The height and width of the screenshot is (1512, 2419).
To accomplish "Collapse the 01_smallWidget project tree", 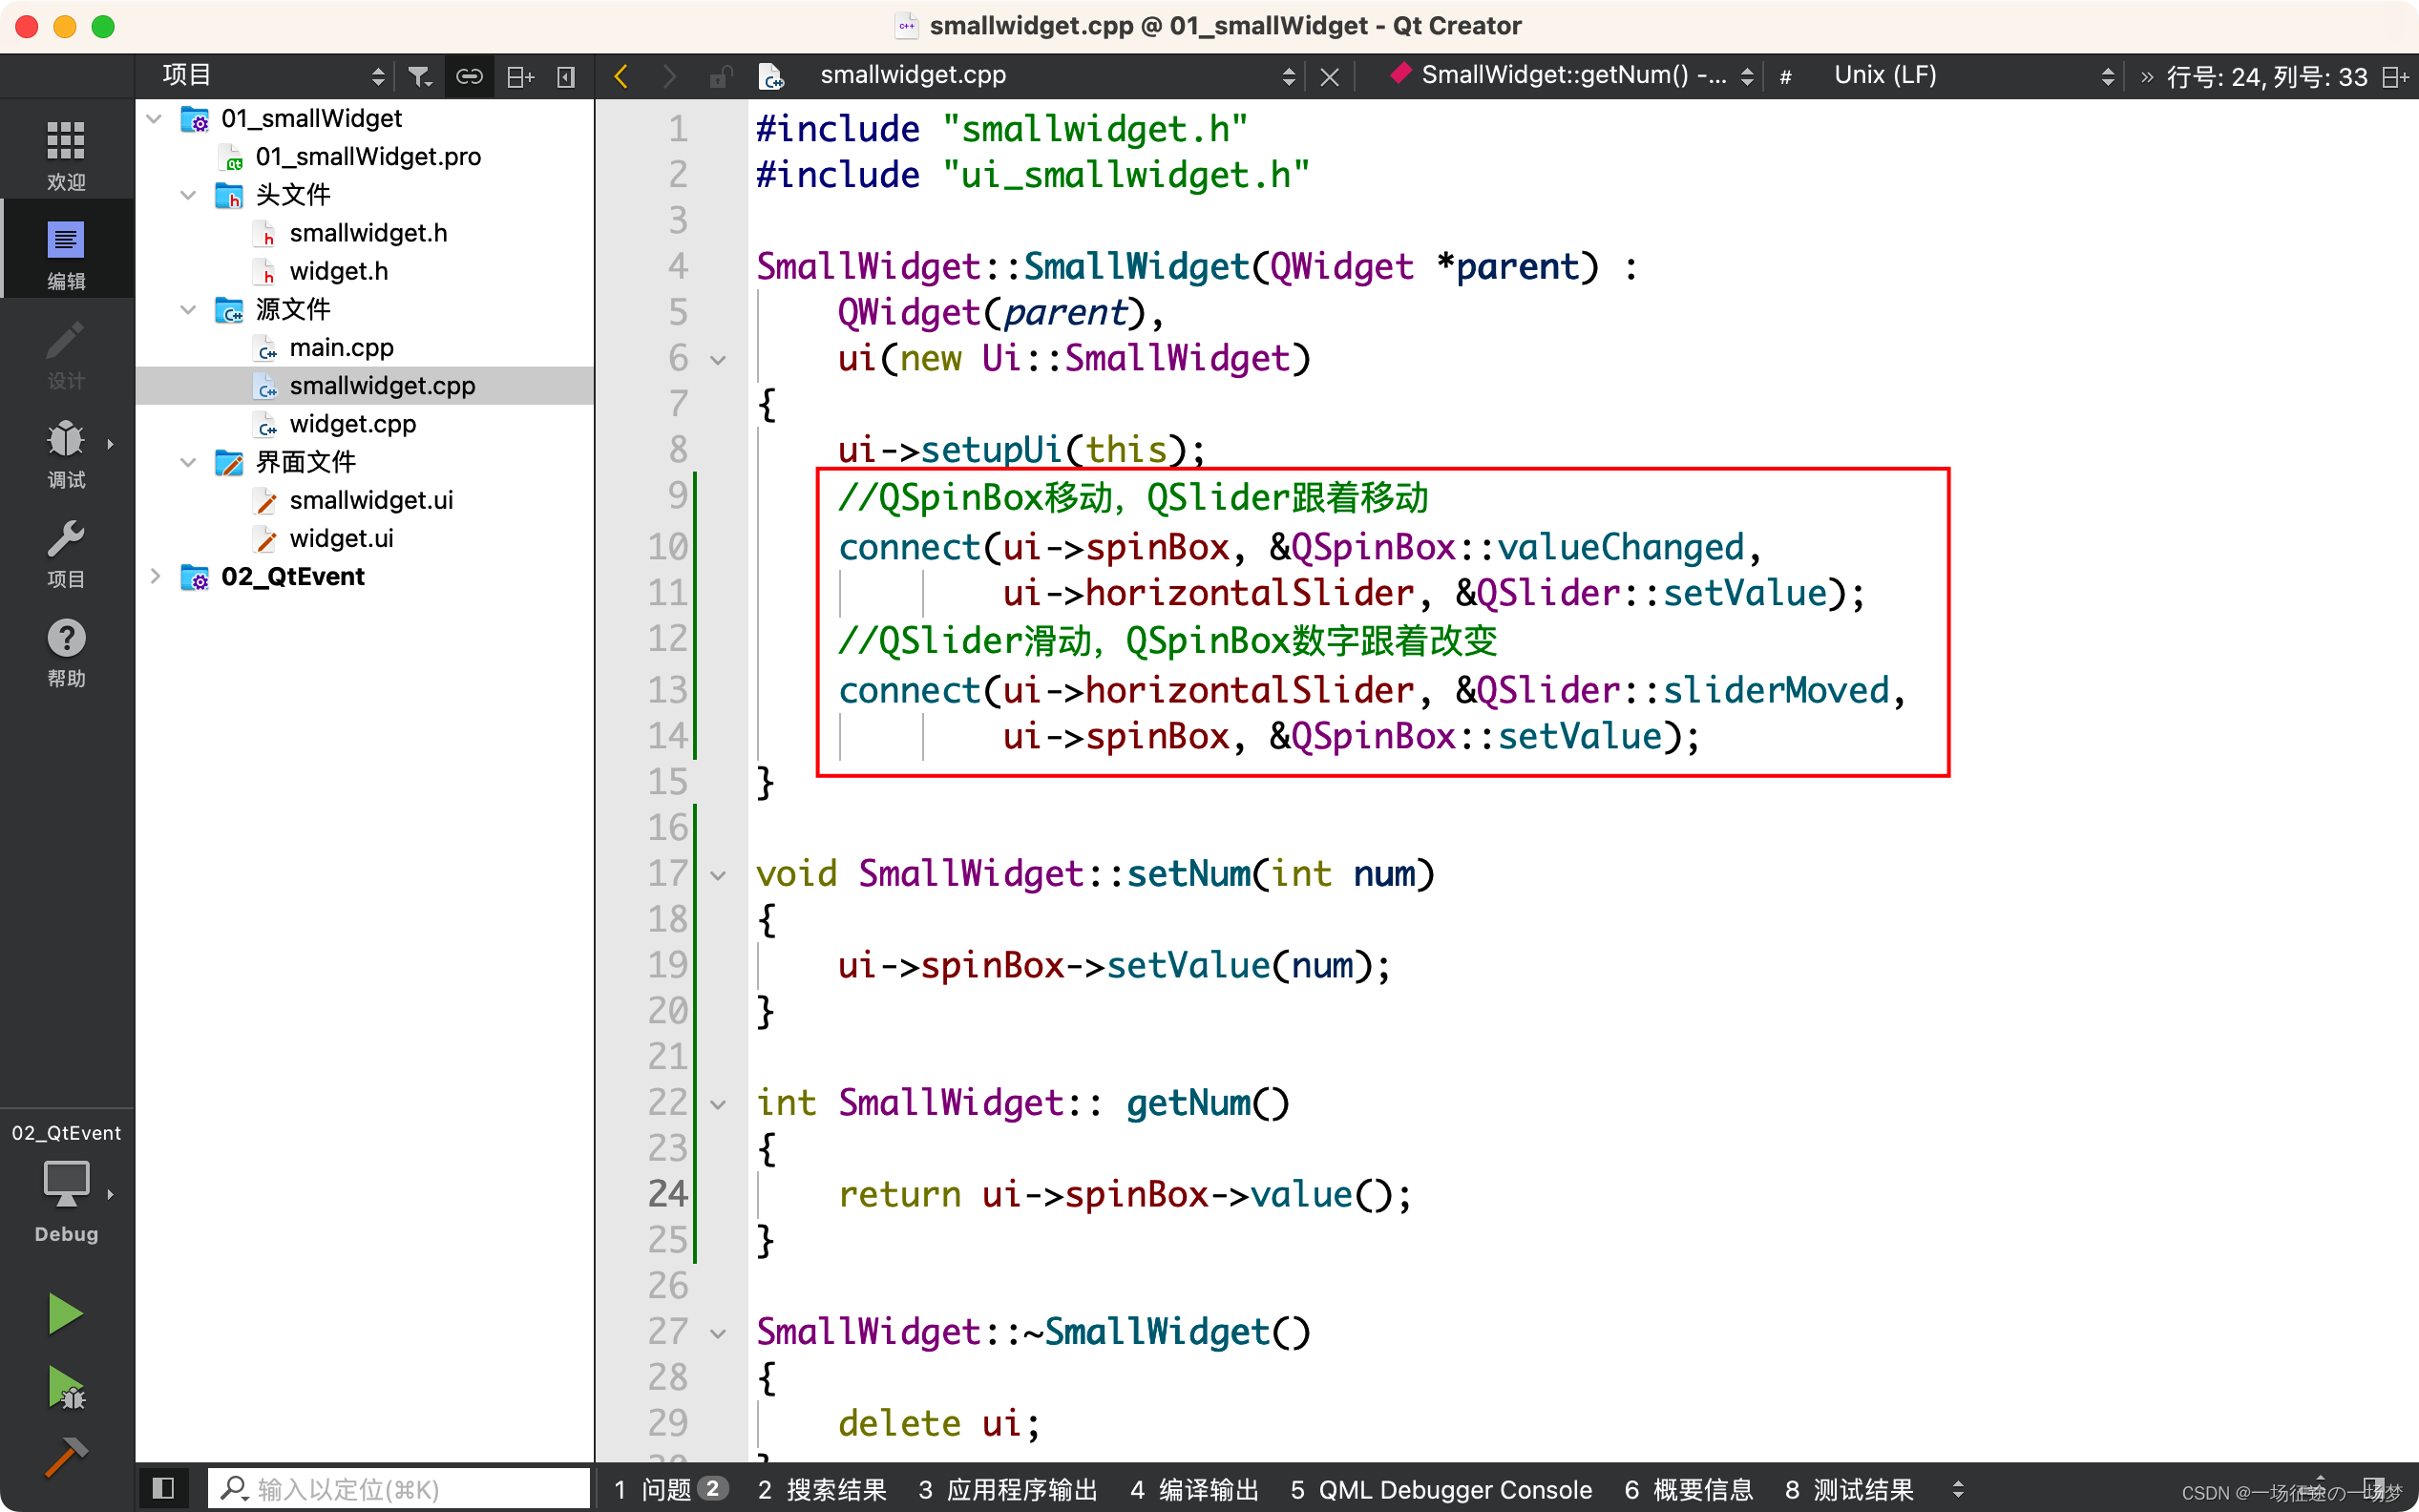I will (155, 118).
